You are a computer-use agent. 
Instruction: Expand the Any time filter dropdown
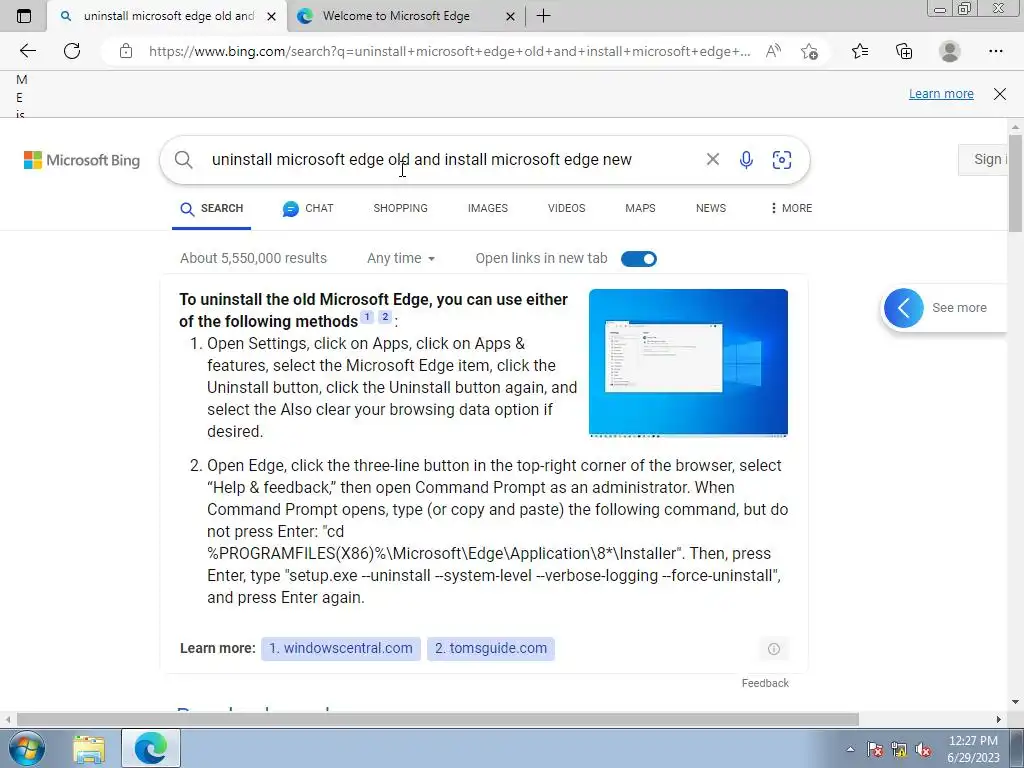click(x=401, y=259)
